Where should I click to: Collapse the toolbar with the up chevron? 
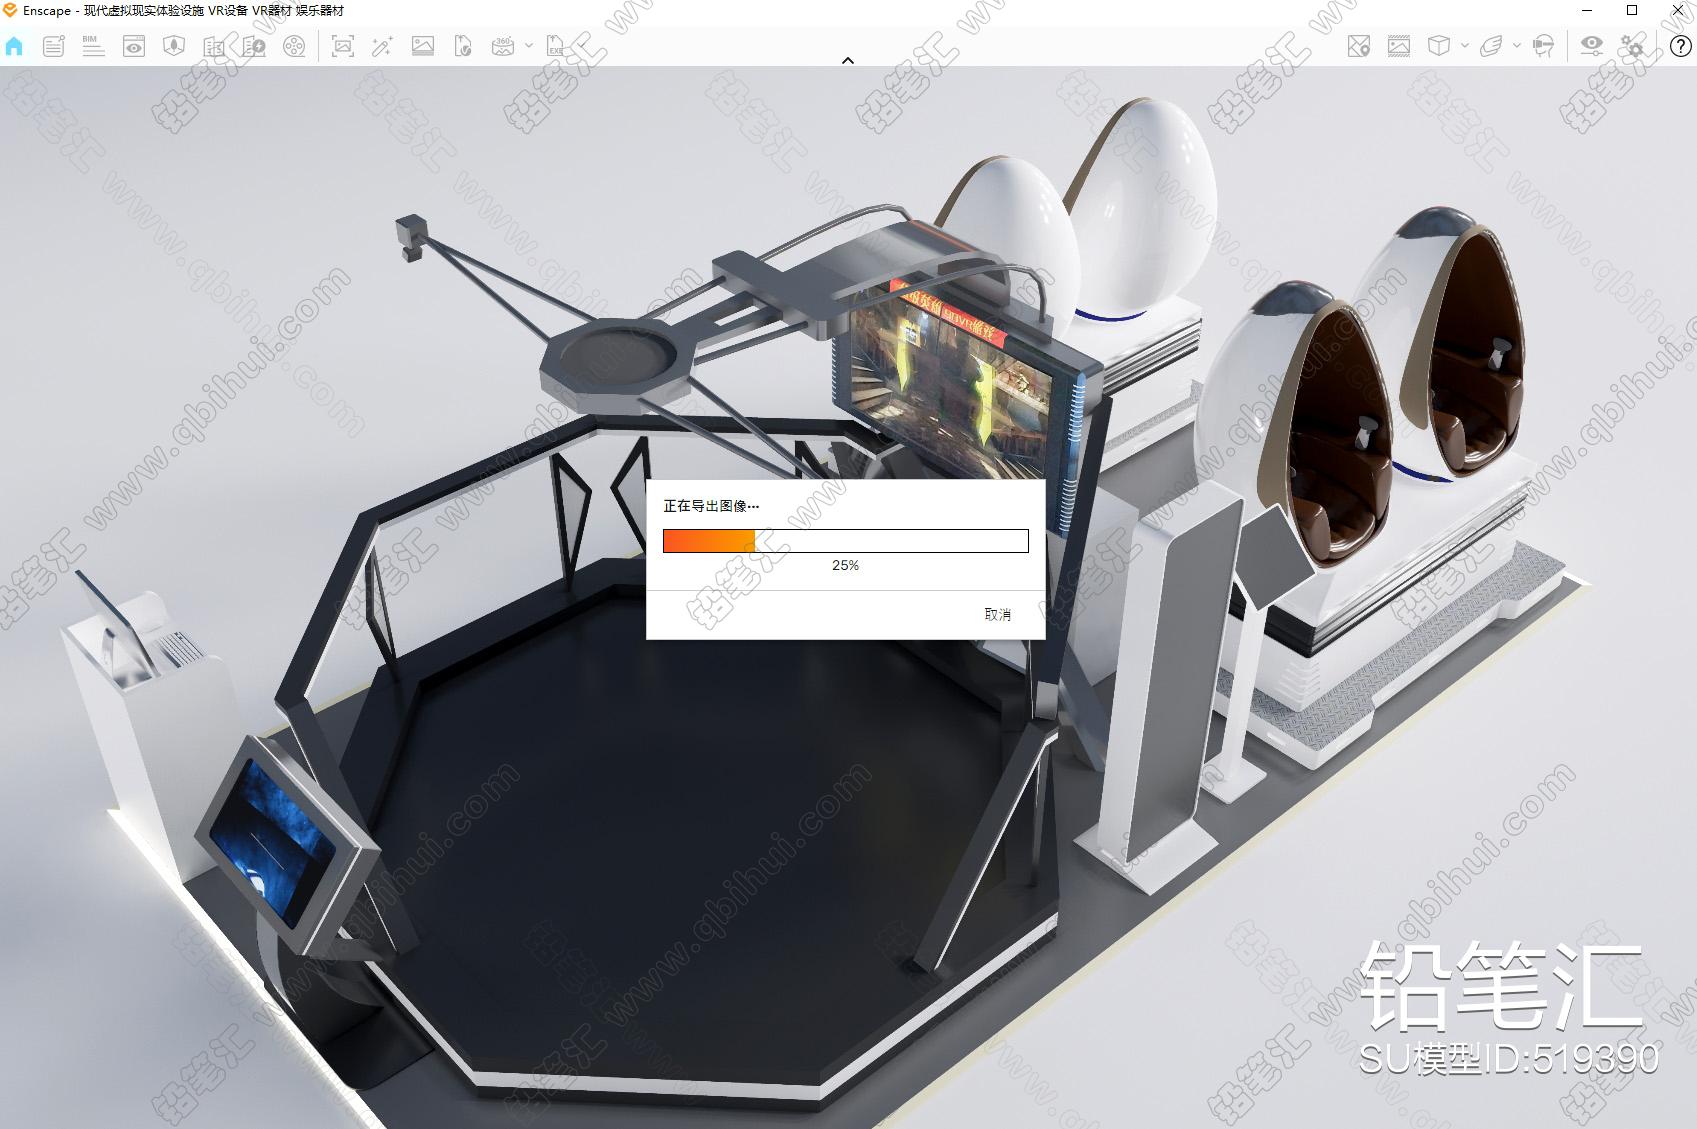[848, 61]
